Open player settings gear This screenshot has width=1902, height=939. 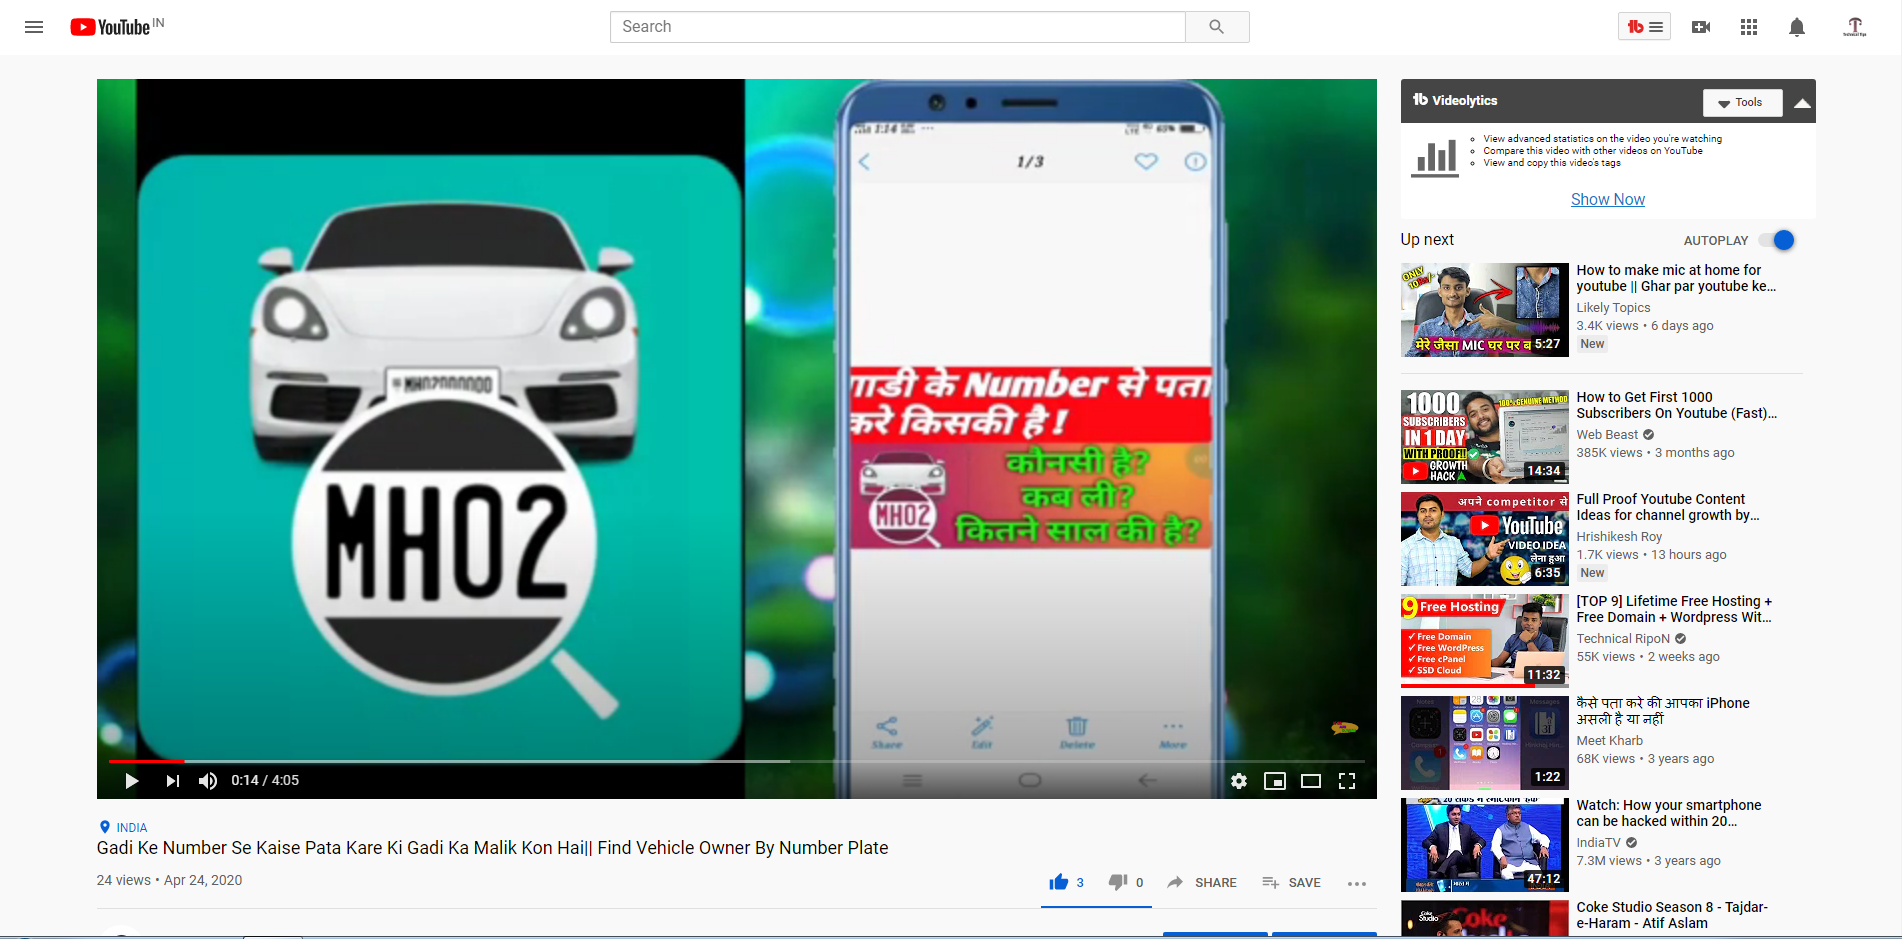[1239, 781]
